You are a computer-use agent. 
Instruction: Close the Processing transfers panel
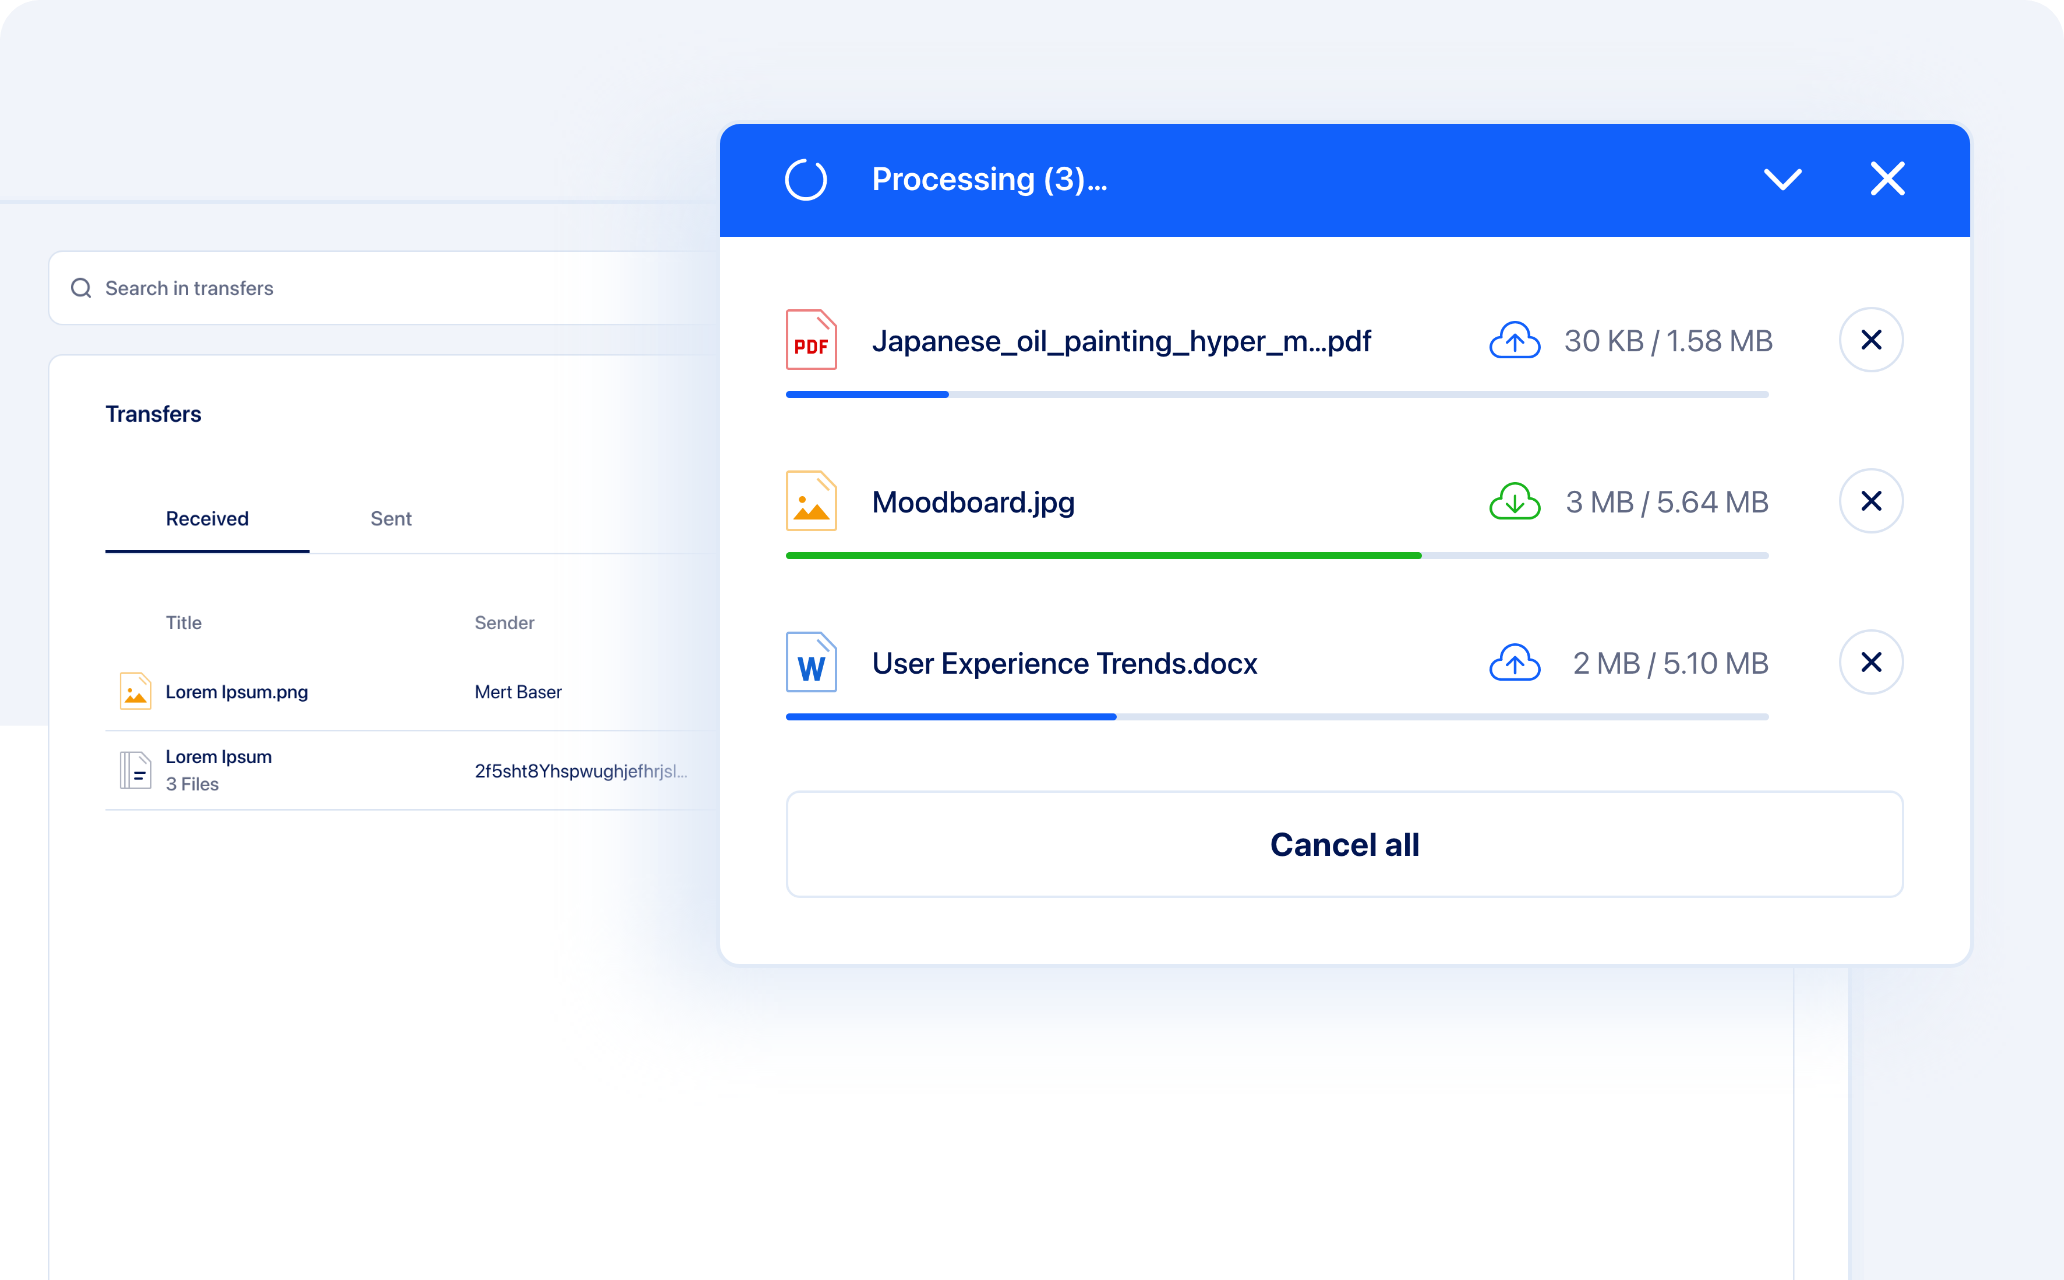(x=1887, y=180)
